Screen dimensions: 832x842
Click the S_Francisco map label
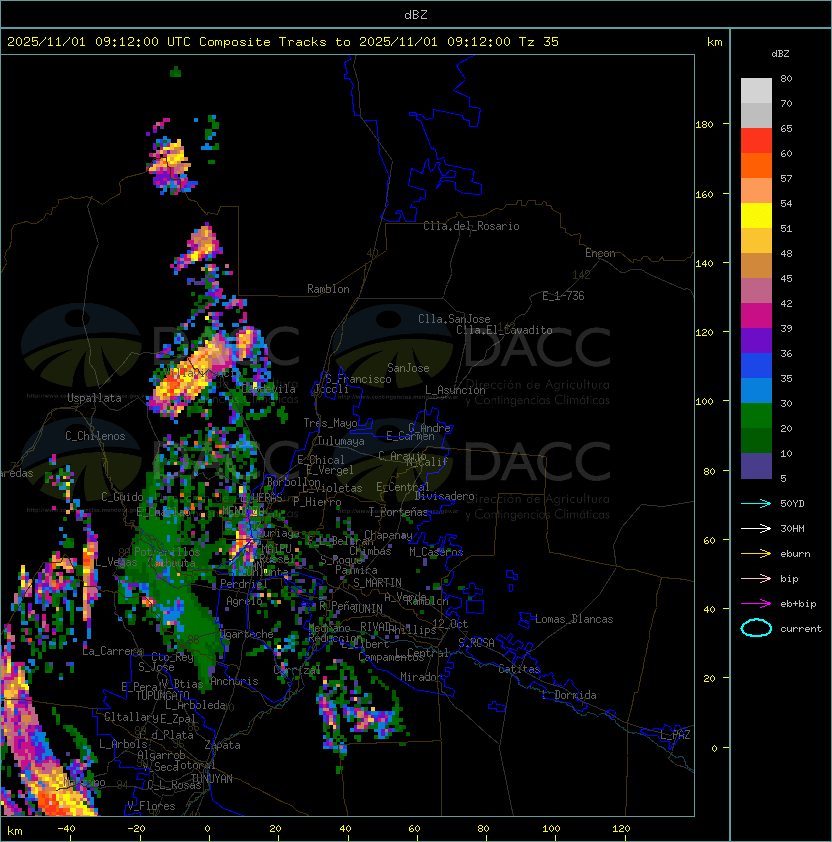tap(358, 379)
